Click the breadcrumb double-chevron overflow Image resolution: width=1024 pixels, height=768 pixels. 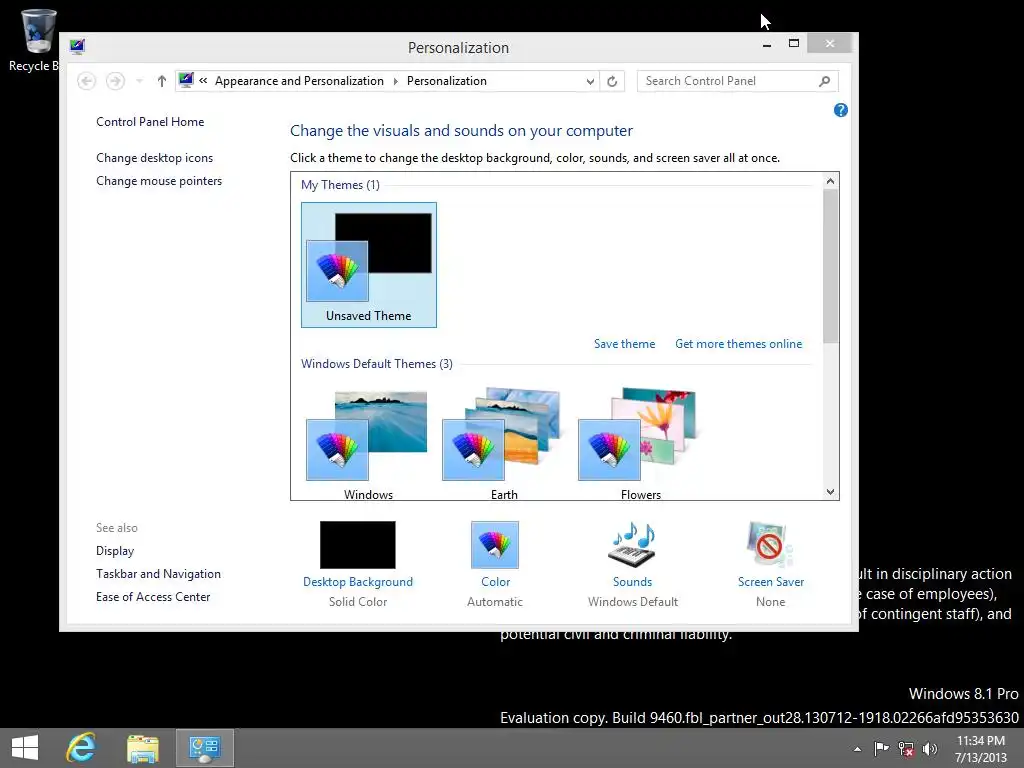click(x=203, y=80)
